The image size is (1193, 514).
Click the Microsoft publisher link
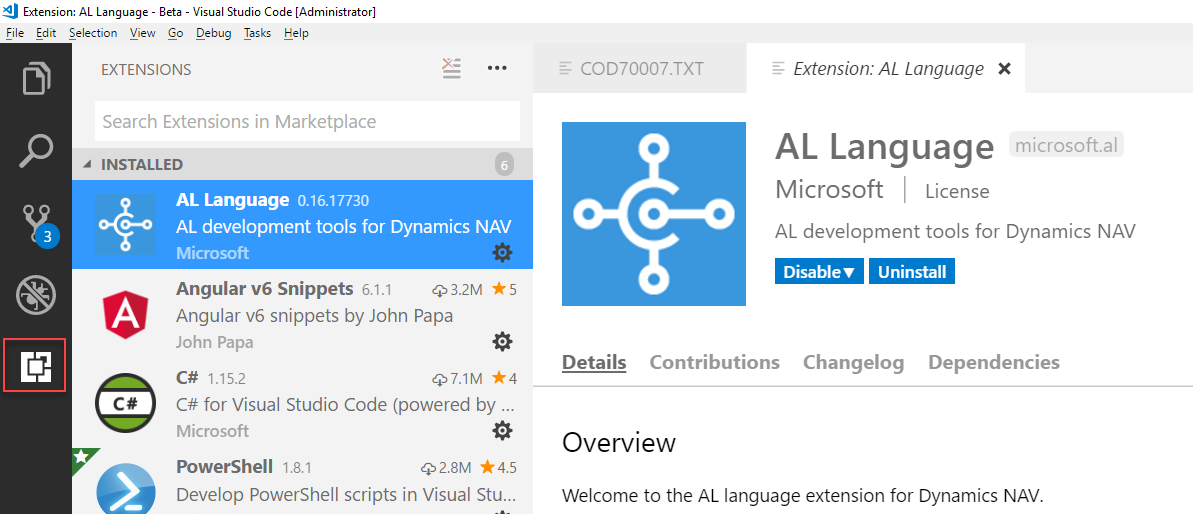pyautogui.click(x=829, y=189)
